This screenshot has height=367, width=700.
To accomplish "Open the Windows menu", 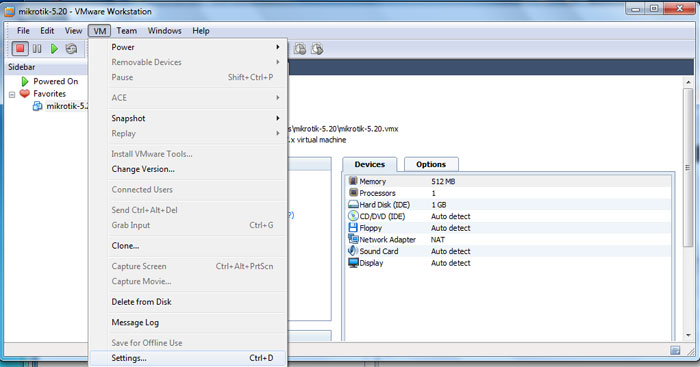I will pyautogui.click(x=165, y=31).
